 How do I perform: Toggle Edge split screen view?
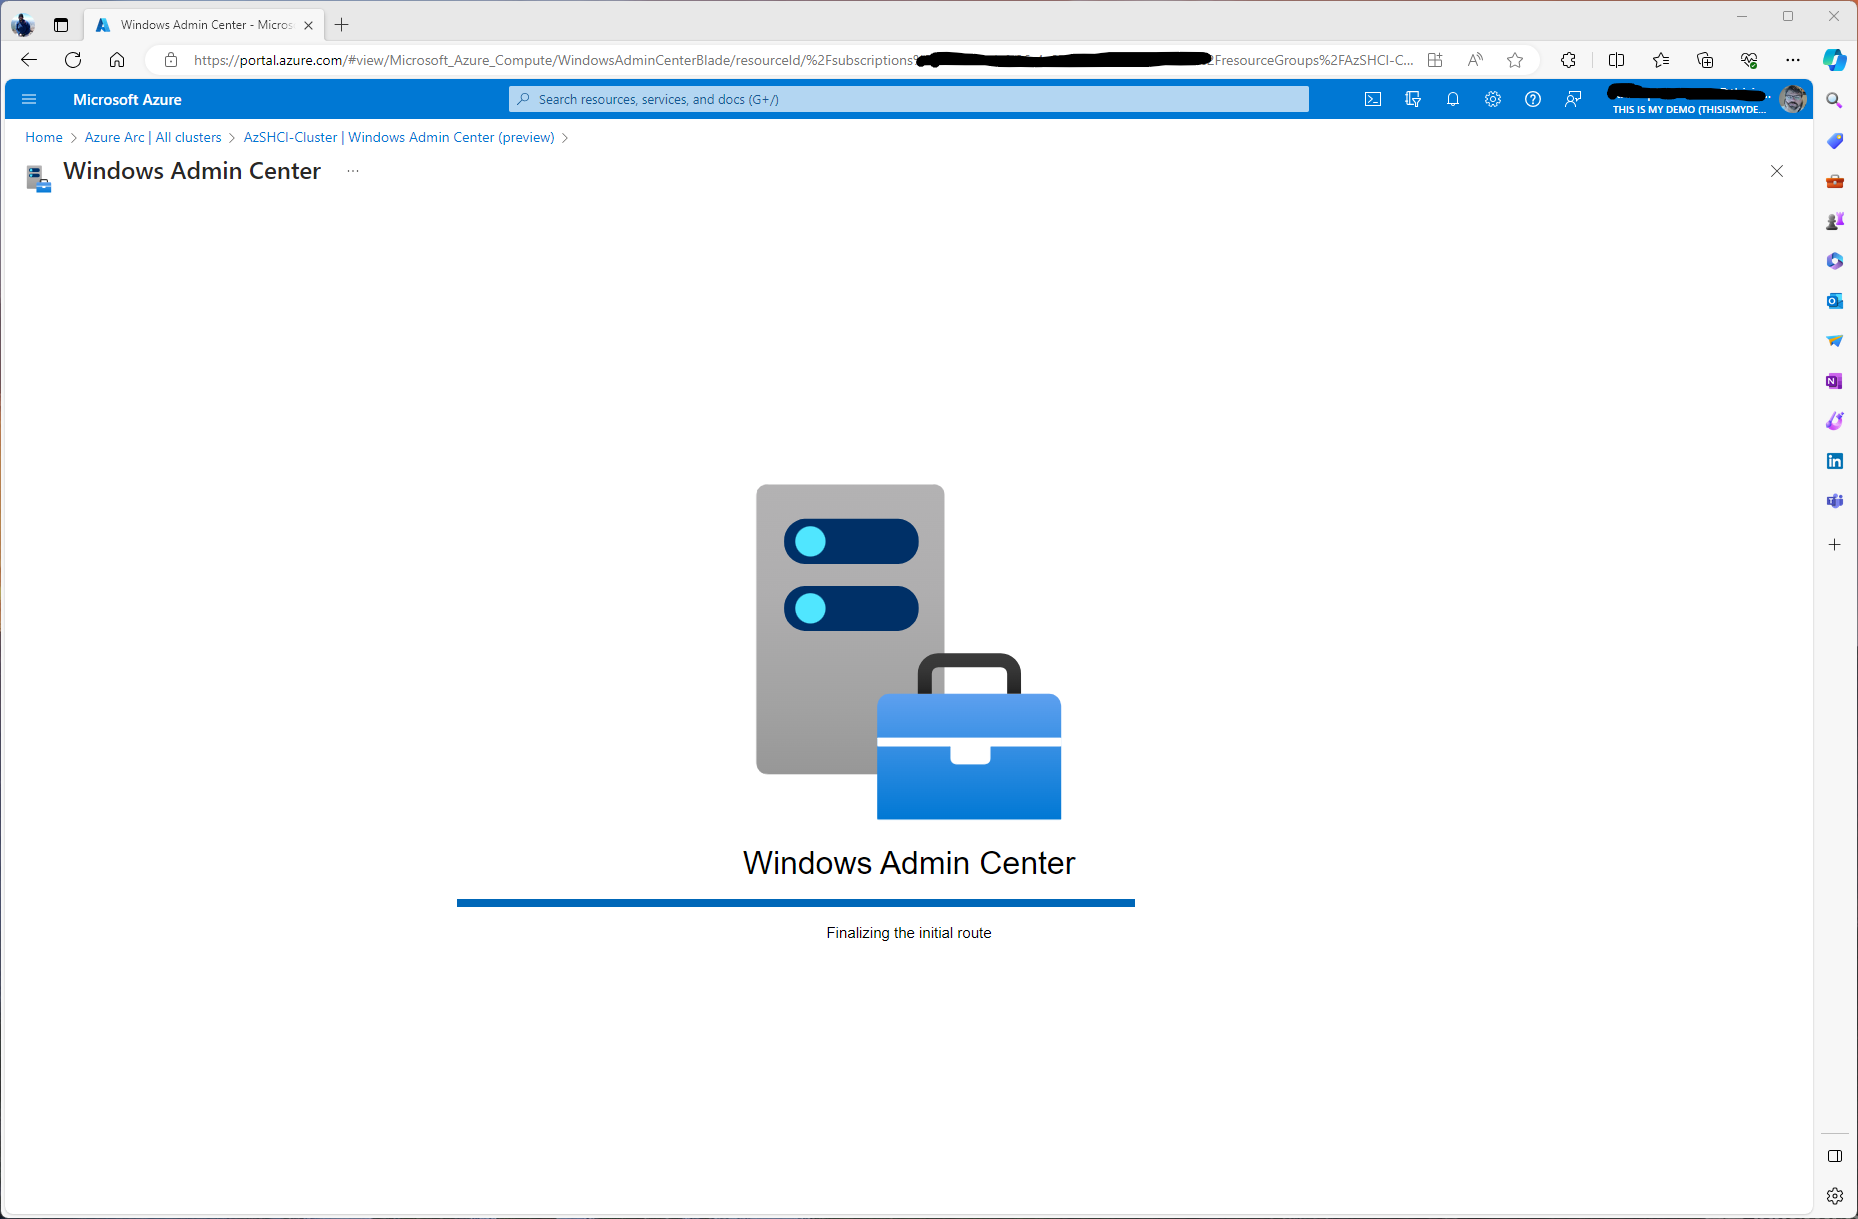[x=1616, y=60]
